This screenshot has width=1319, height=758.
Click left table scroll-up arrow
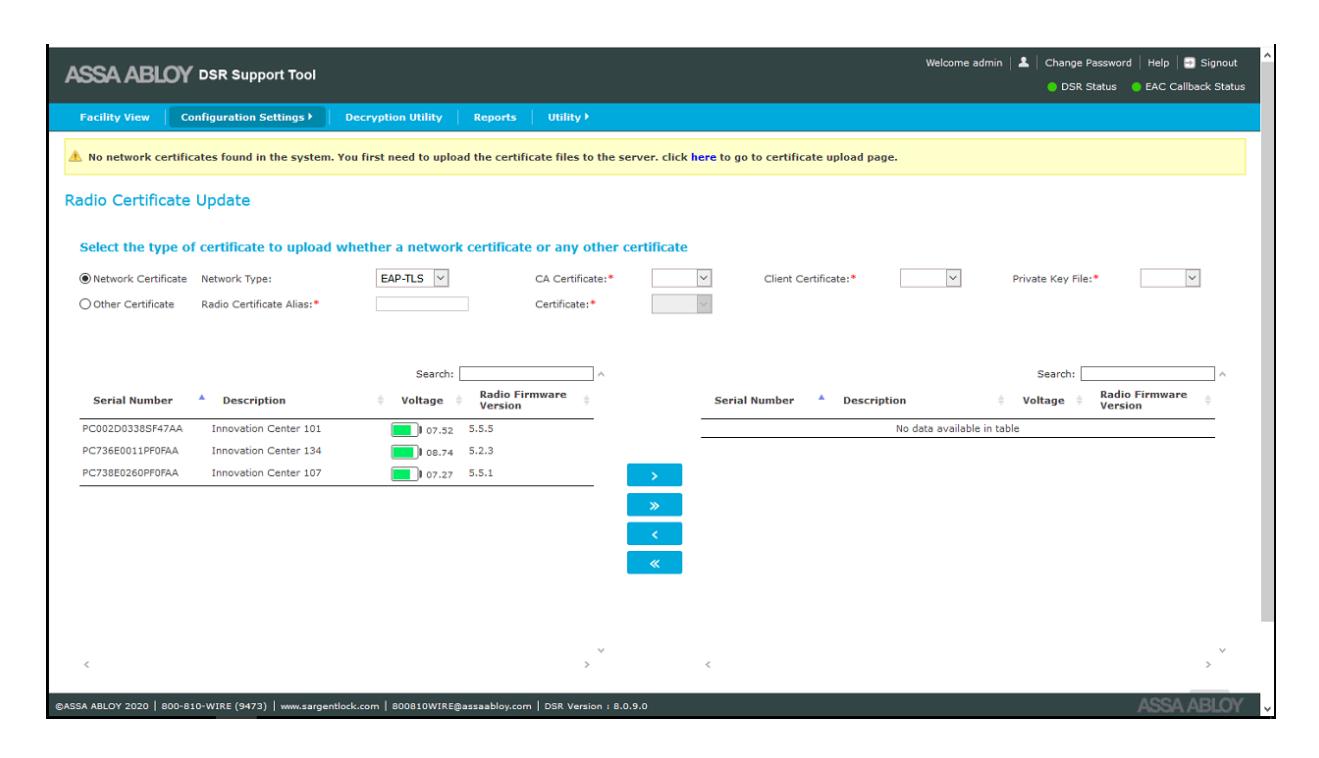601,375
